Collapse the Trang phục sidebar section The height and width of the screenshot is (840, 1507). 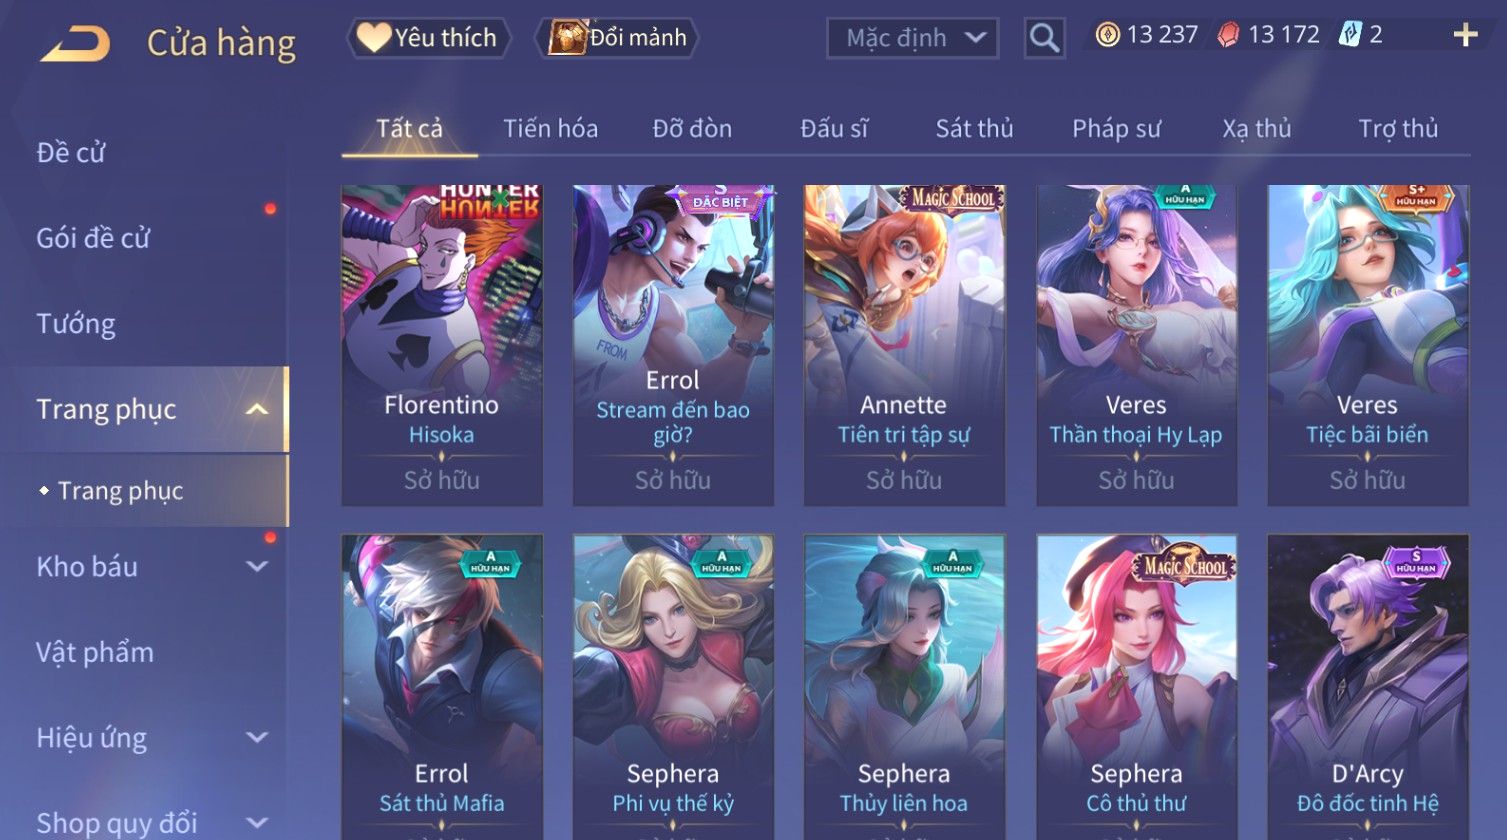(257, 410)
